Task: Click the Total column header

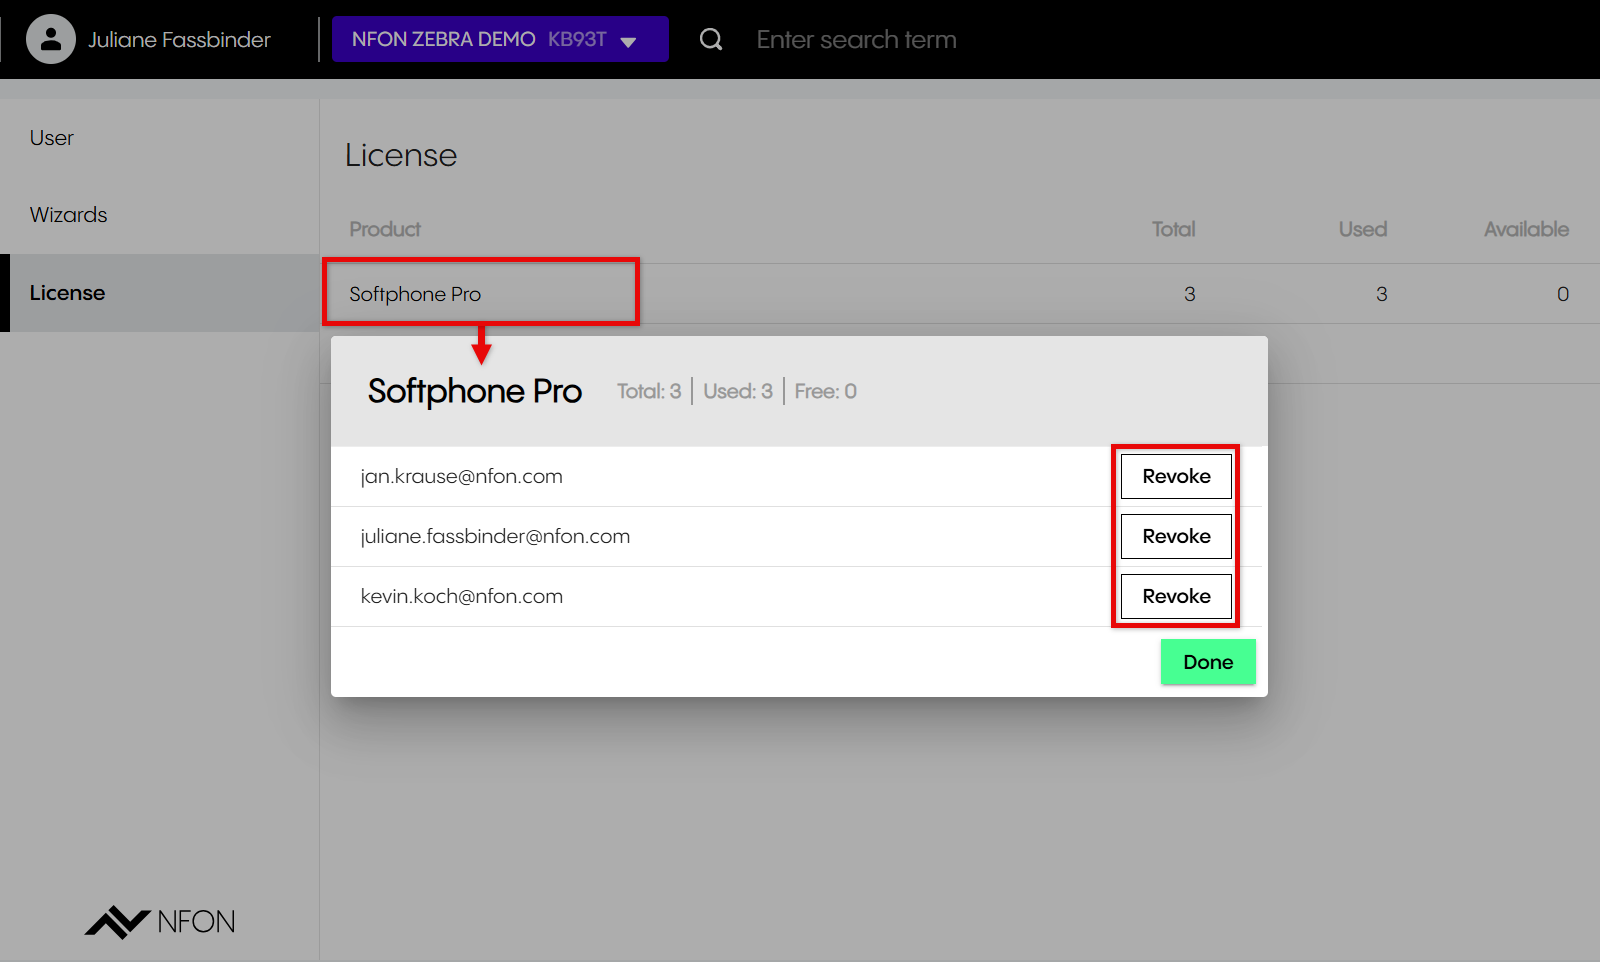Action: [1173, 229]
